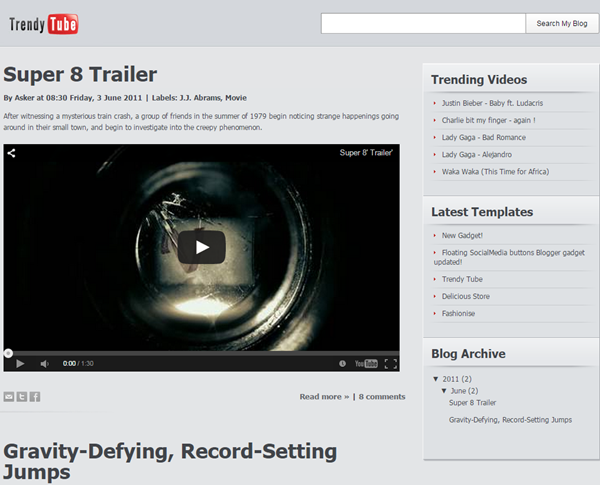Click the Trending Videos heading
Viewport: 600px width, 485px height.
[x=479, y=80]
